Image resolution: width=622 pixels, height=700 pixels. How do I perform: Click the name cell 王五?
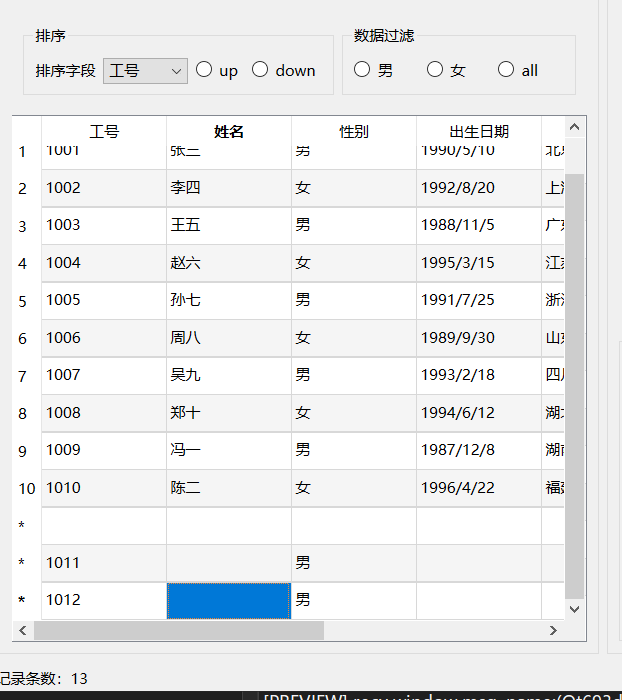pyautogui.click(x=229, y=225)
